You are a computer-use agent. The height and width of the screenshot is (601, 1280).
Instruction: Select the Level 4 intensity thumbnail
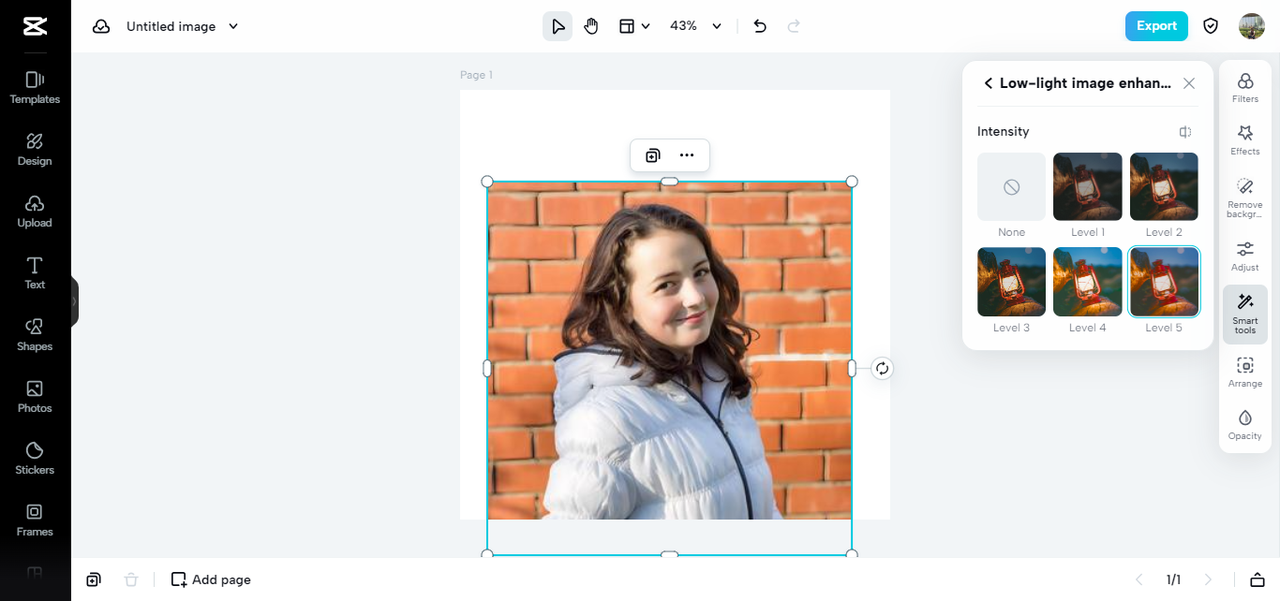coord(1087,282)
